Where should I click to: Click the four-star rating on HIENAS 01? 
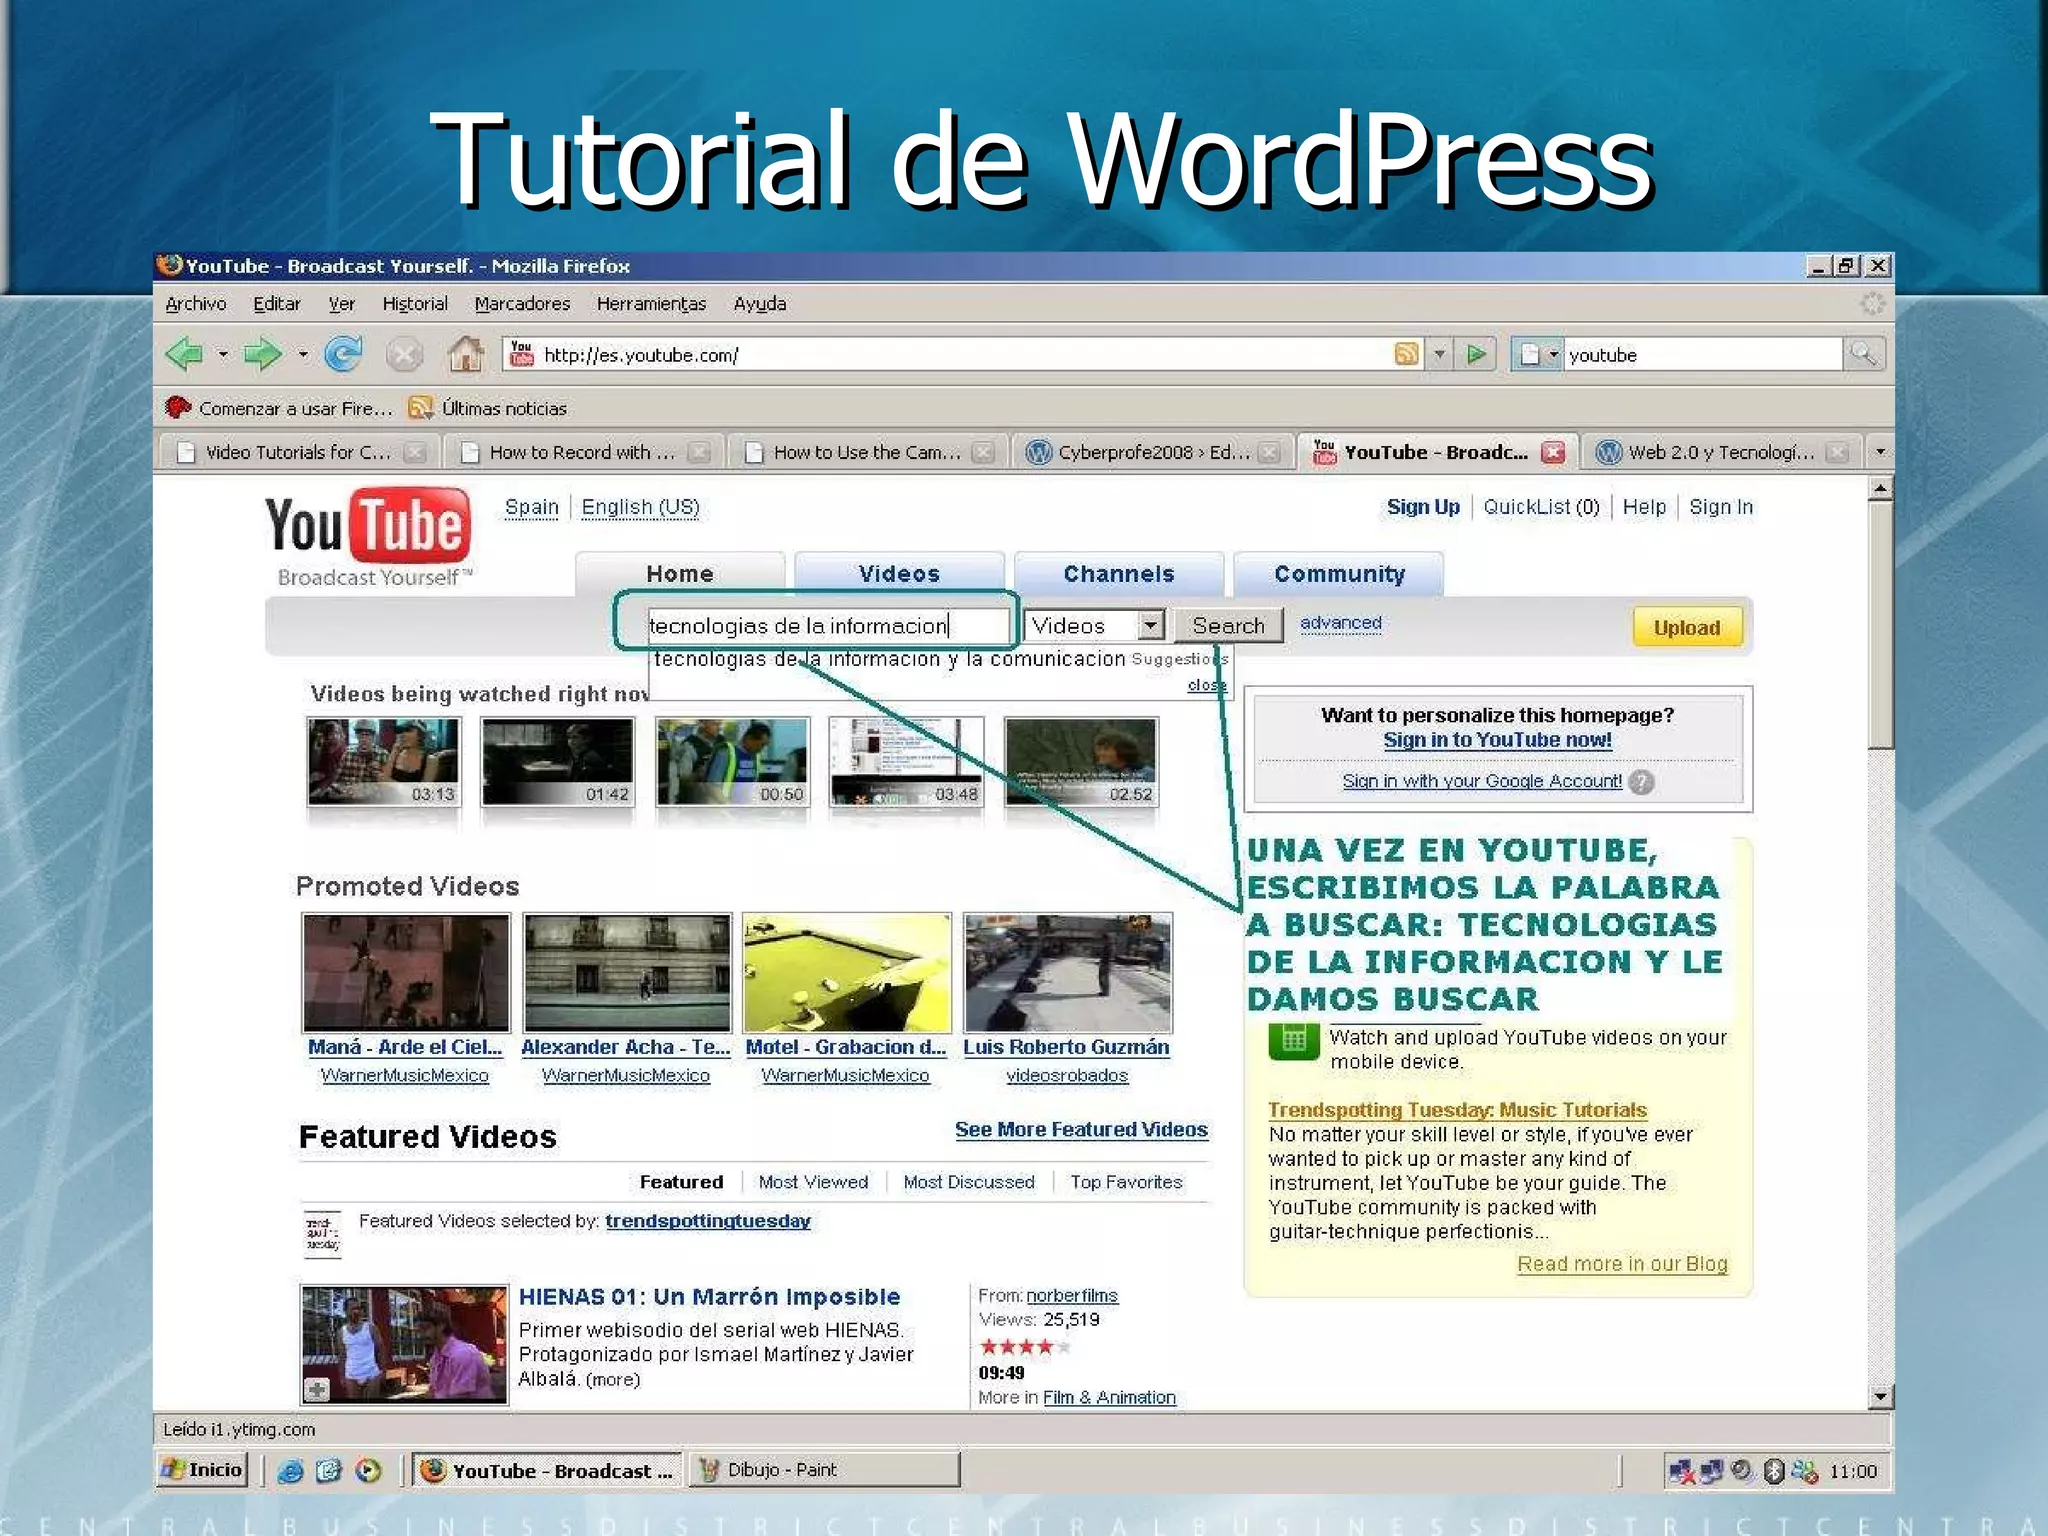pyautogui.click(x=1024, y=1347)
